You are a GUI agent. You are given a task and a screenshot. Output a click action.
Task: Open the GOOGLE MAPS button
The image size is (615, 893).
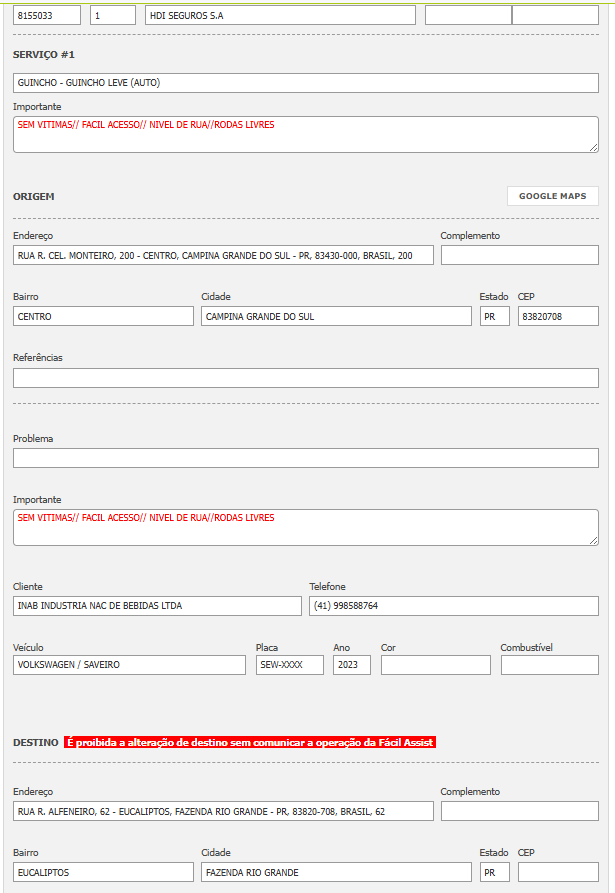coord(552,196)
